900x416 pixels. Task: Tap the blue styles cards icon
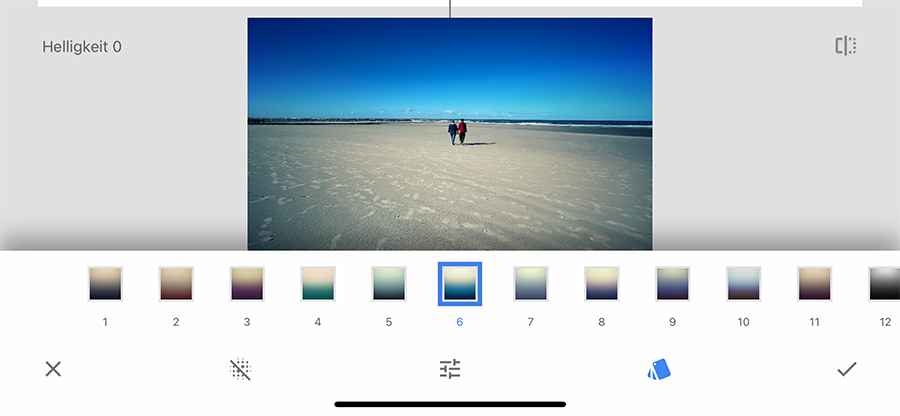658,370
